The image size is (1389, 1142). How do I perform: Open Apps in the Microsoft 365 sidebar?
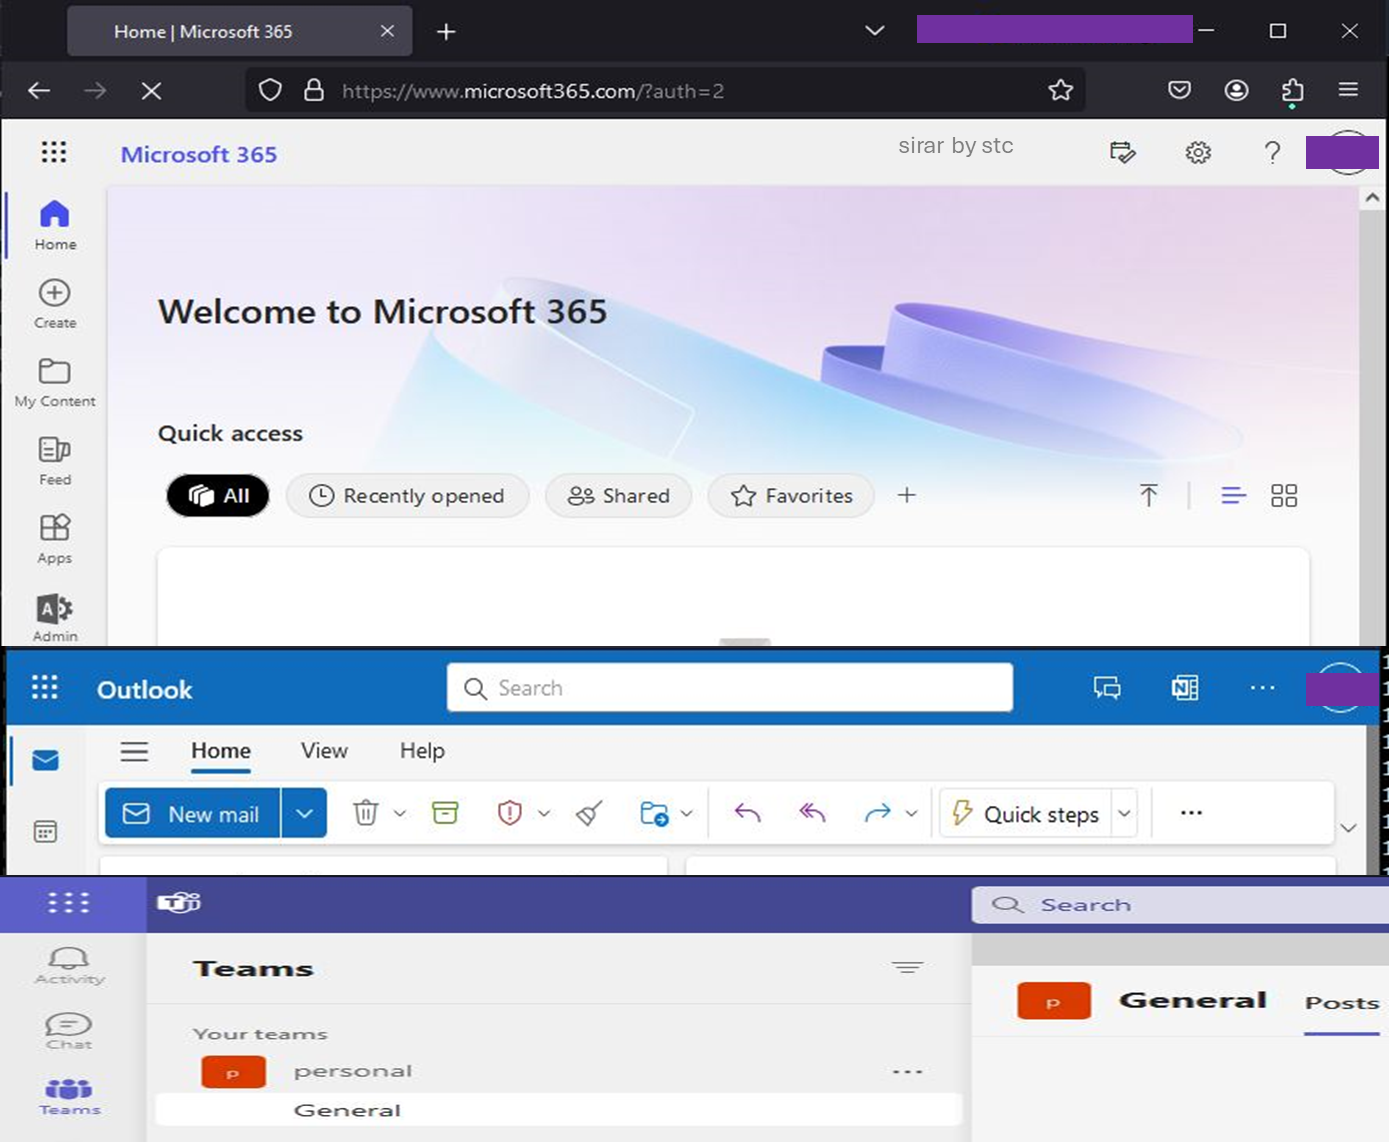[x=55, y=540]
